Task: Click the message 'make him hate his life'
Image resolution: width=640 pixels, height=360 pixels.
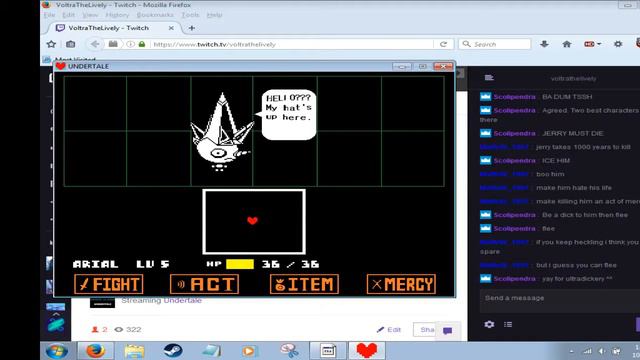Action: click(x=573, y=188)
